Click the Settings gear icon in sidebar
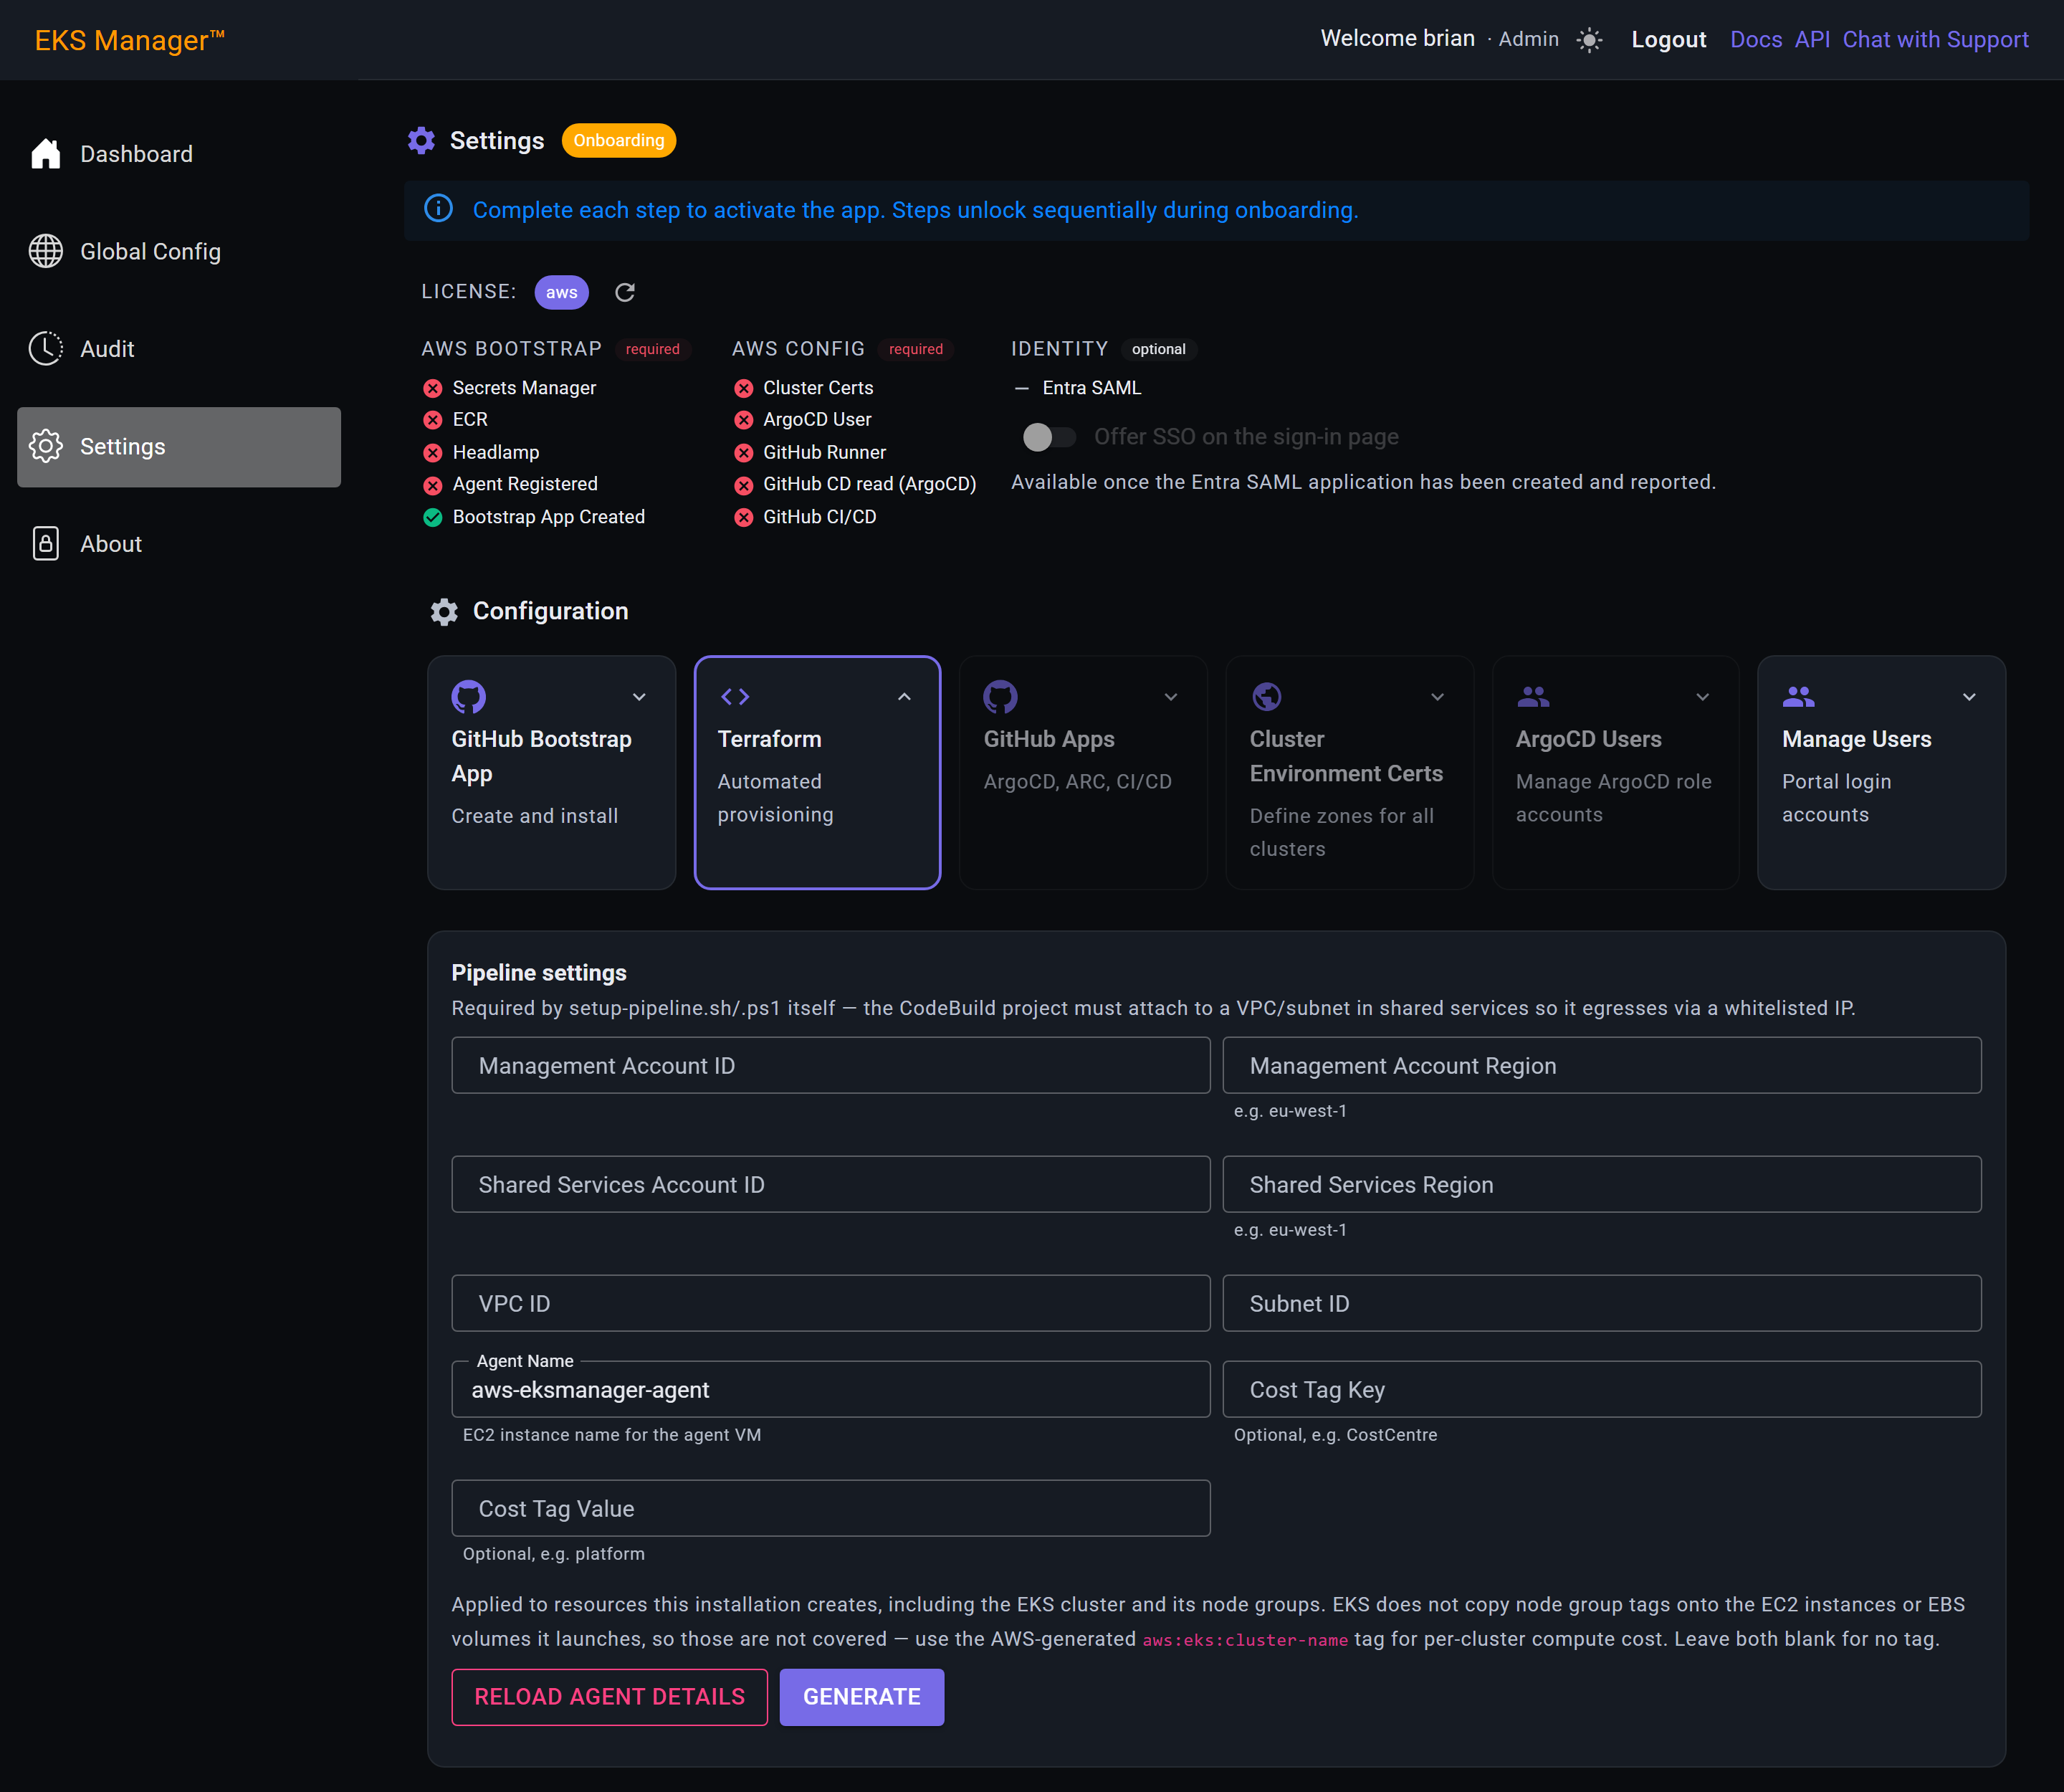The height and width of the screenshot is (1792, 2064). (45, 446)
